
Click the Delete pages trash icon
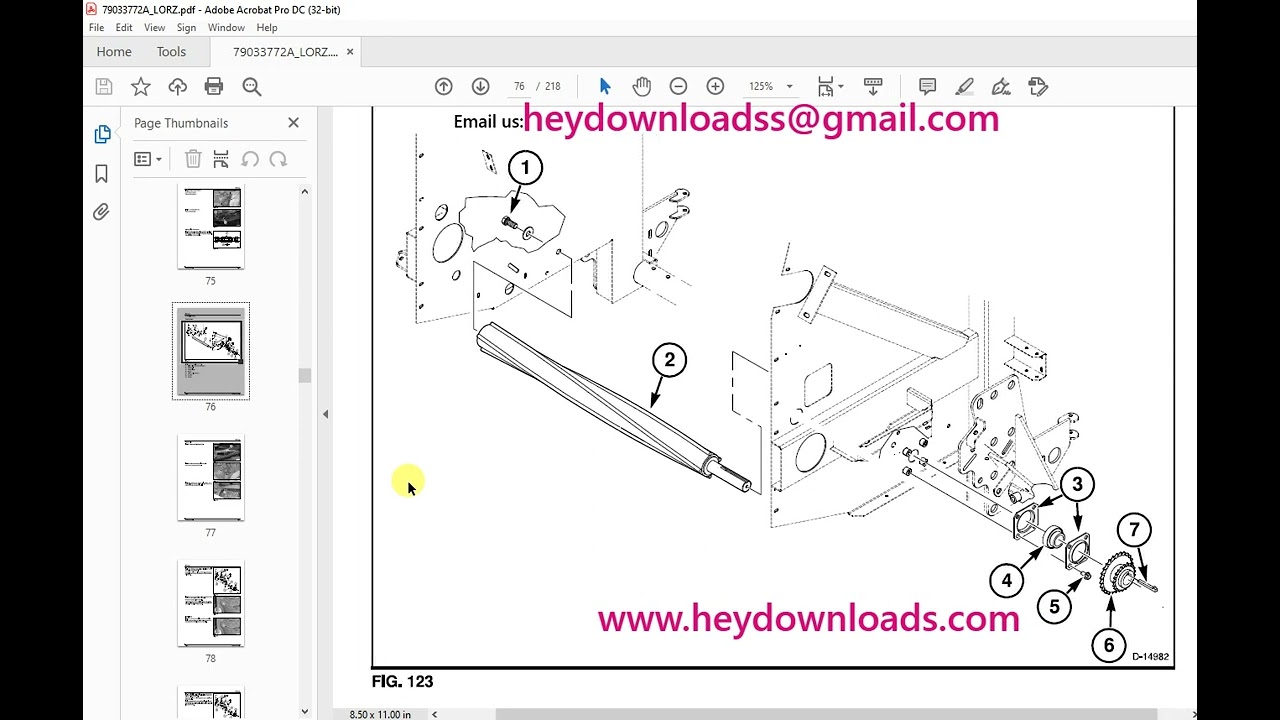click(193, 159)
